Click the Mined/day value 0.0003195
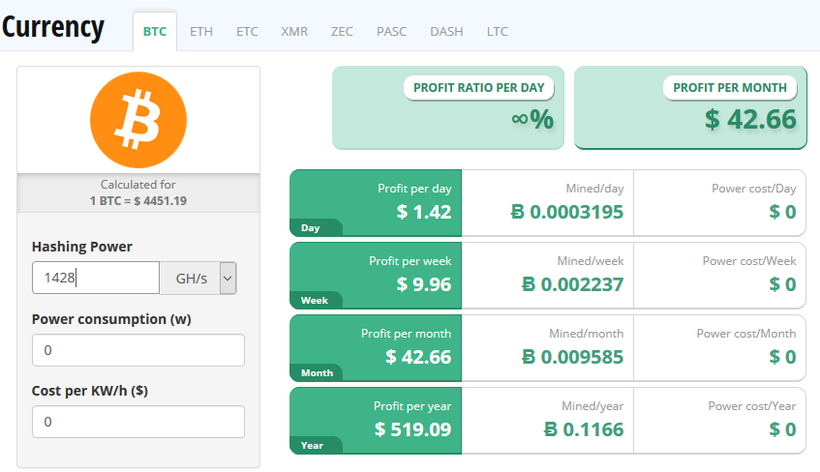 pos(567,212)
